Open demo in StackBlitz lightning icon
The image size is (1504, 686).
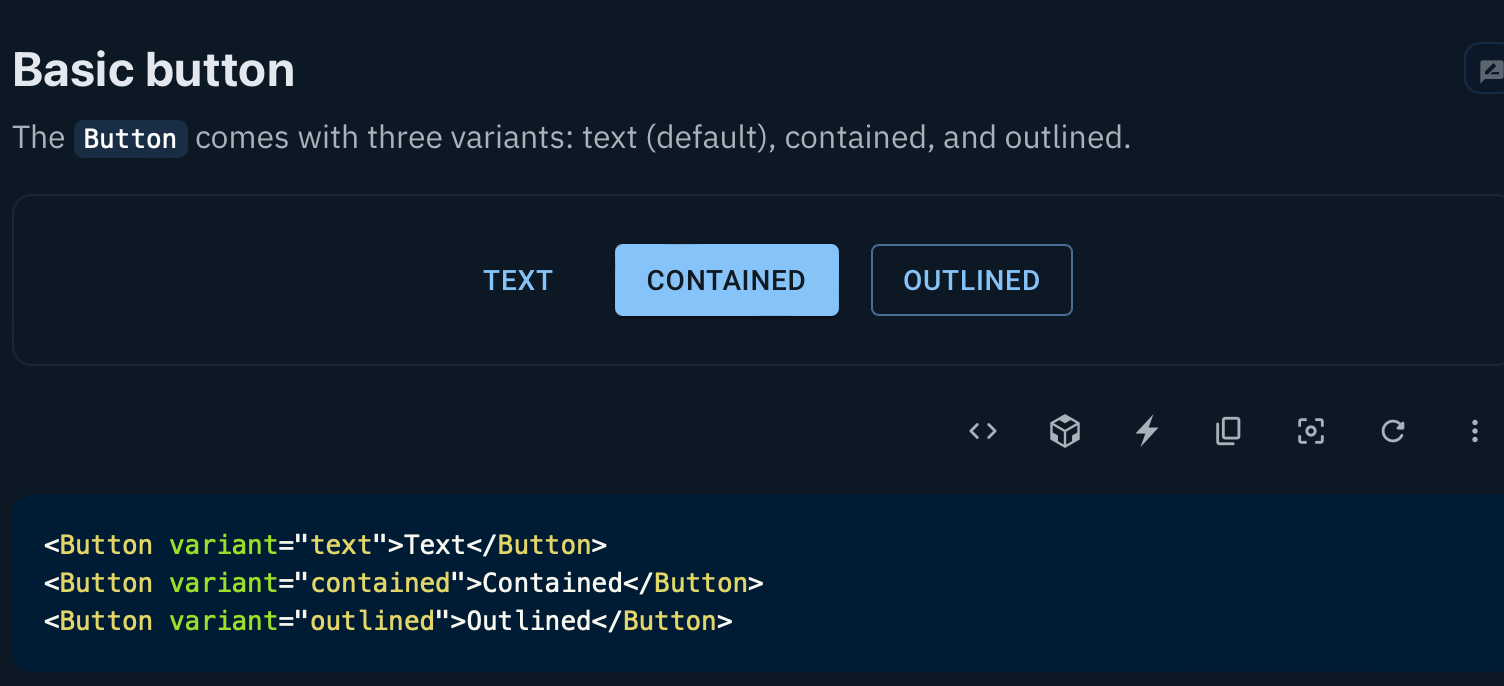coord(1147,431)
